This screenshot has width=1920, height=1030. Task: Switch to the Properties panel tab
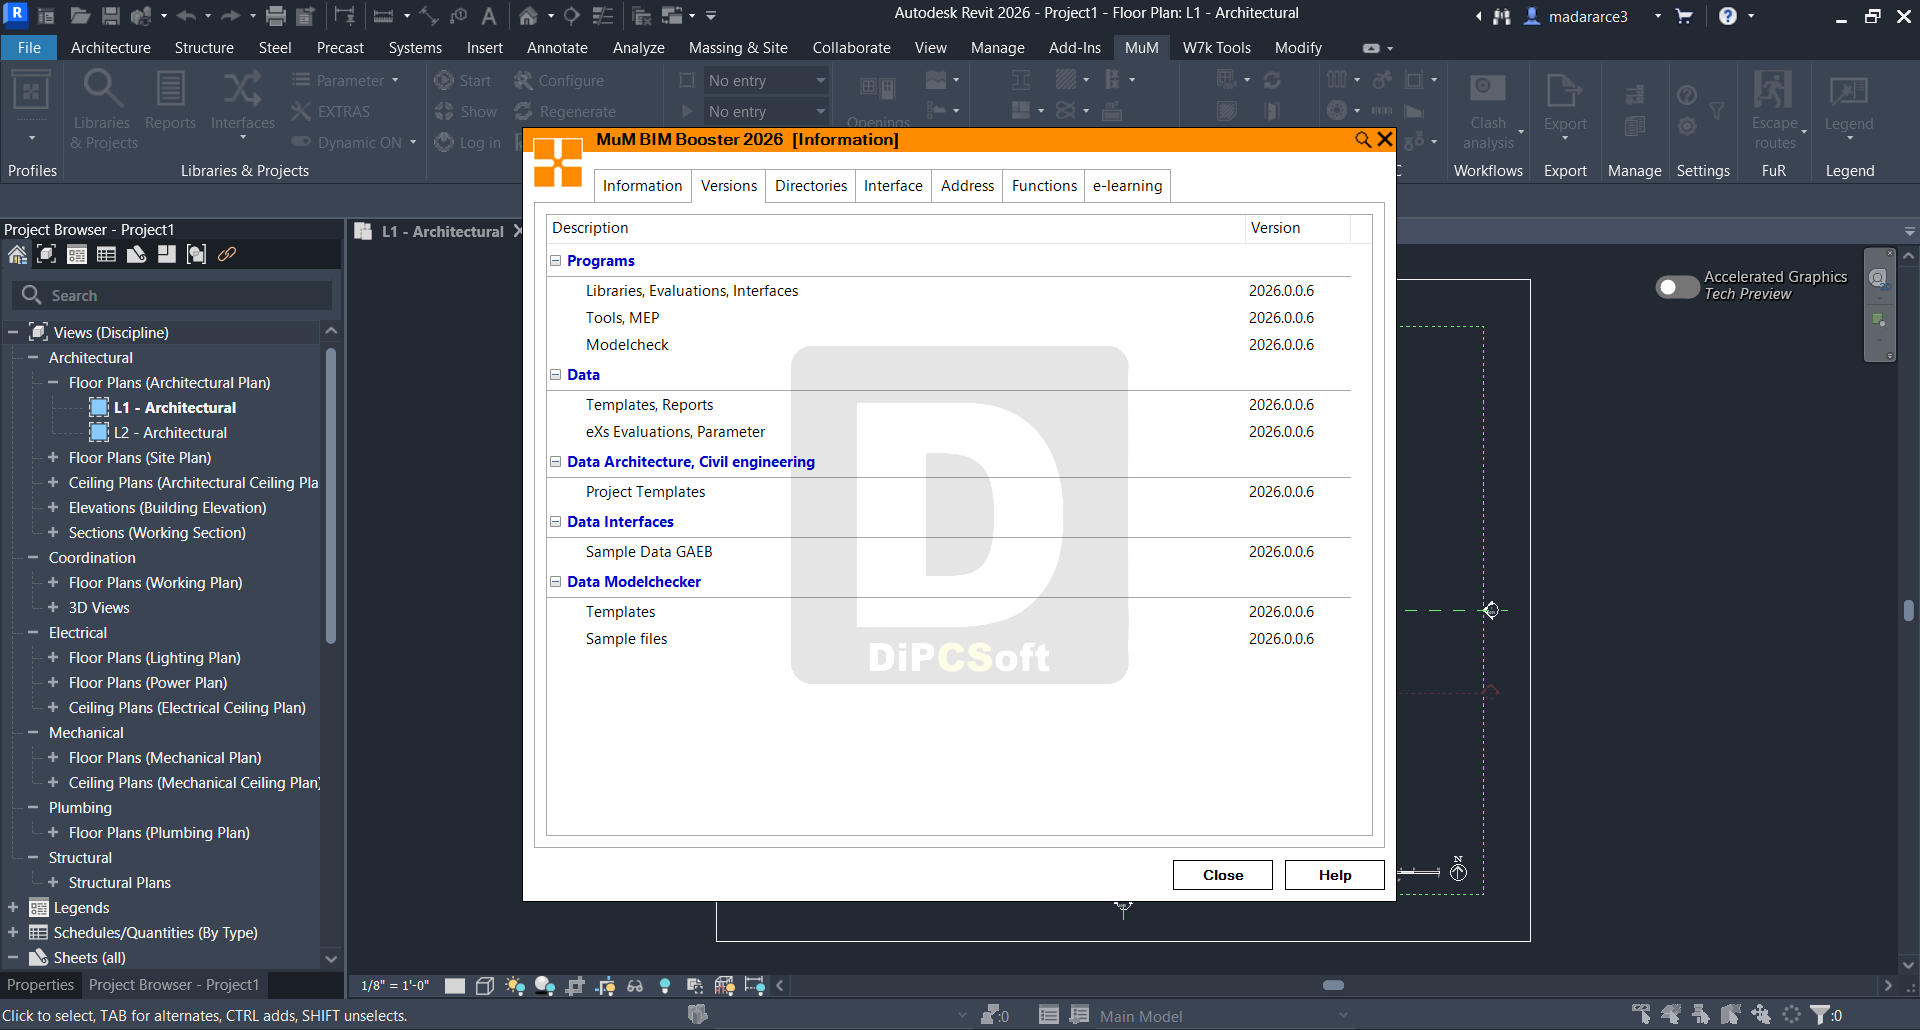tap(40, 985)
